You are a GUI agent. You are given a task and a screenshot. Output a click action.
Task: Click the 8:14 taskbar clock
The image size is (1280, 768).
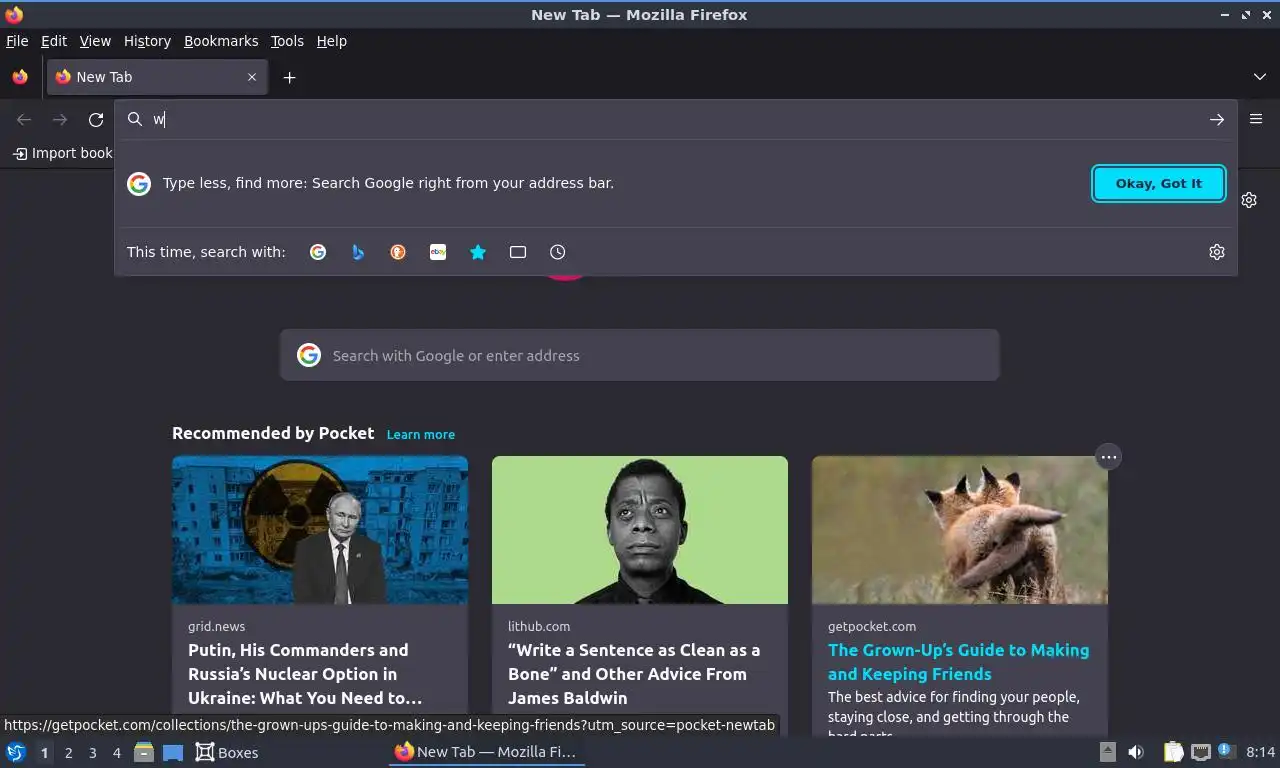[x=1260, y=752]
